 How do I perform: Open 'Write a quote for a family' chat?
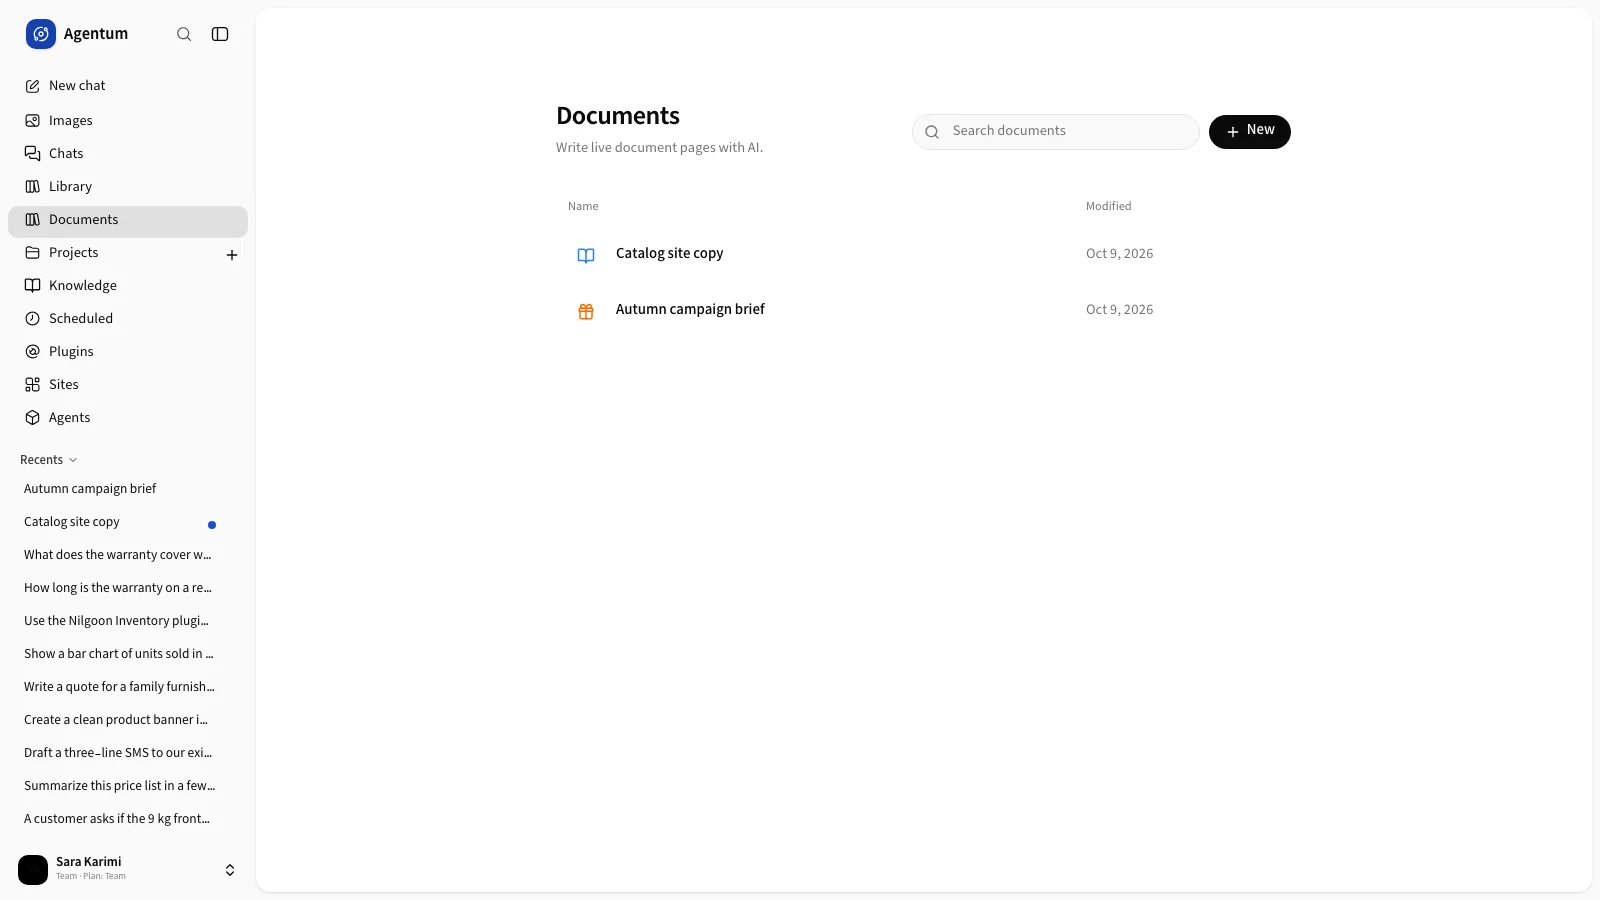click(120, 687)
